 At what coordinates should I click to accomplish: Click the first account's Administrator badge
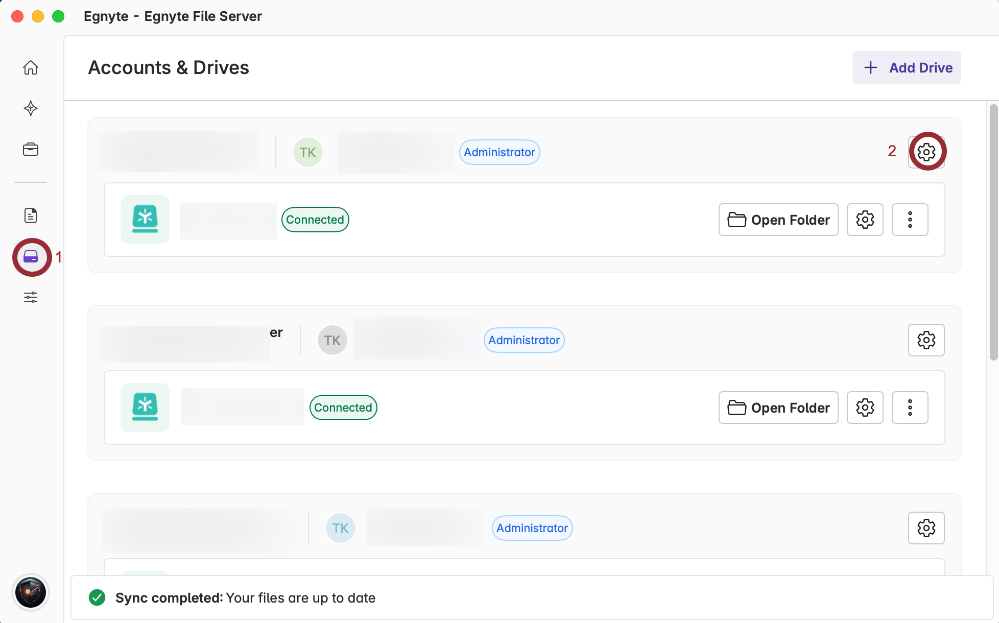pyautogui.click(x=500, y=152)
